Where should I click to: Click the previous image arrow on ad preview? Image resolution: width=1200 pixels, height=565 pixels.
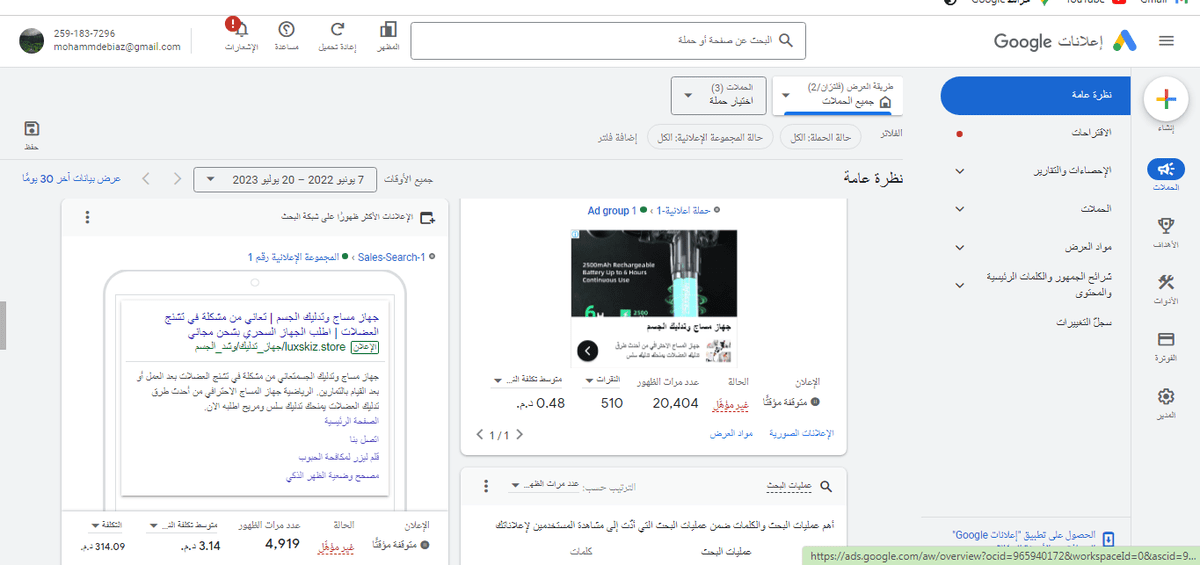pos(588,350)
